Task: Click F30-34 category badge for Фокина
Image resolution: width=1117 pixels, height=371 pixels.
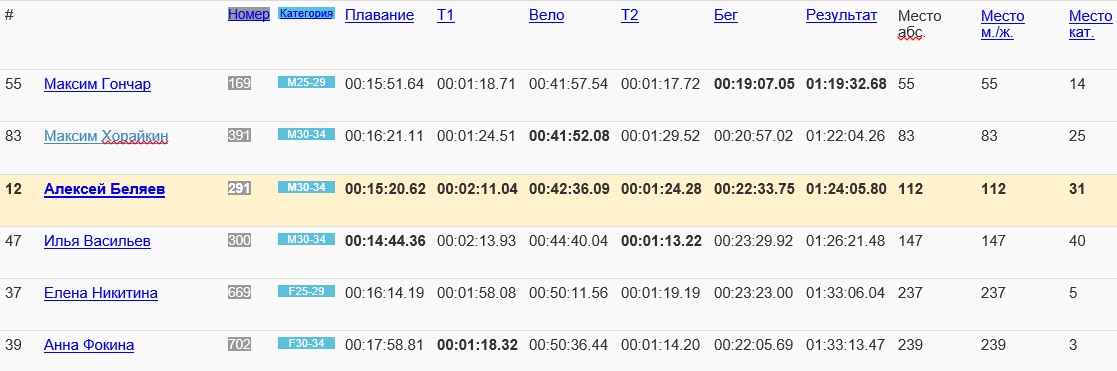Action: pos(306,343)
